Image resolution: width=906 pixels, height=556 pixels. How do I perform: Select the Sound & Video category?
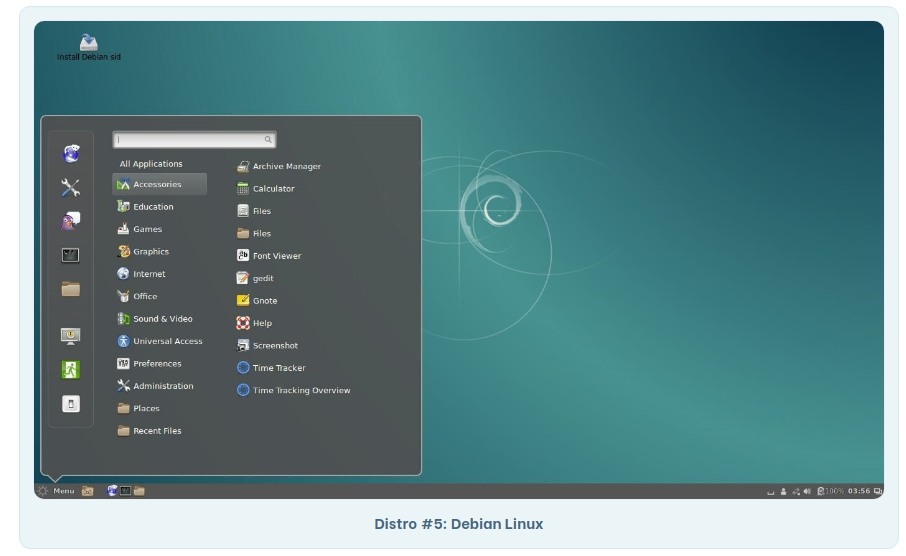tap(162, 319)
